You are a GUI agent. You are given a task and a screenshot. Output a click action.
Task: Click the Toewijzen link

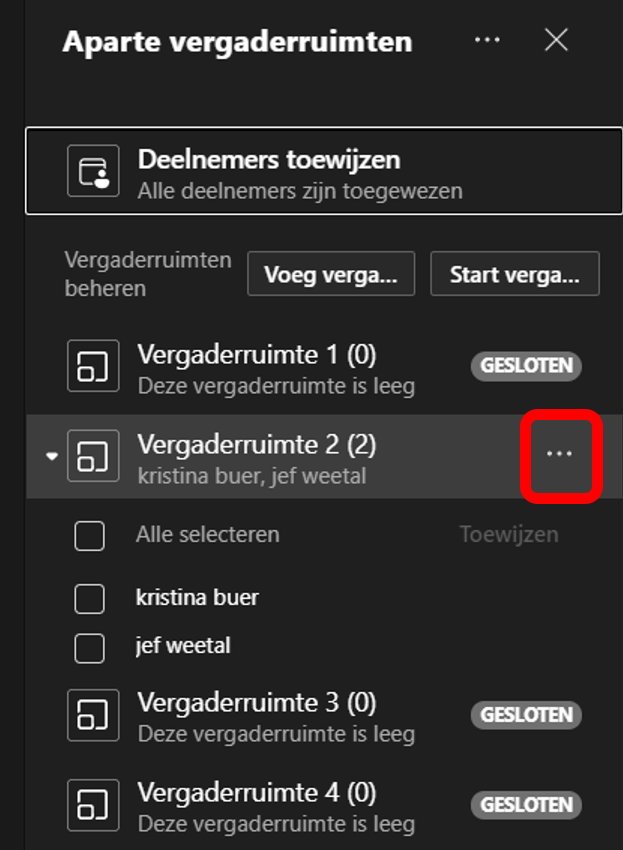pos(509,535)
